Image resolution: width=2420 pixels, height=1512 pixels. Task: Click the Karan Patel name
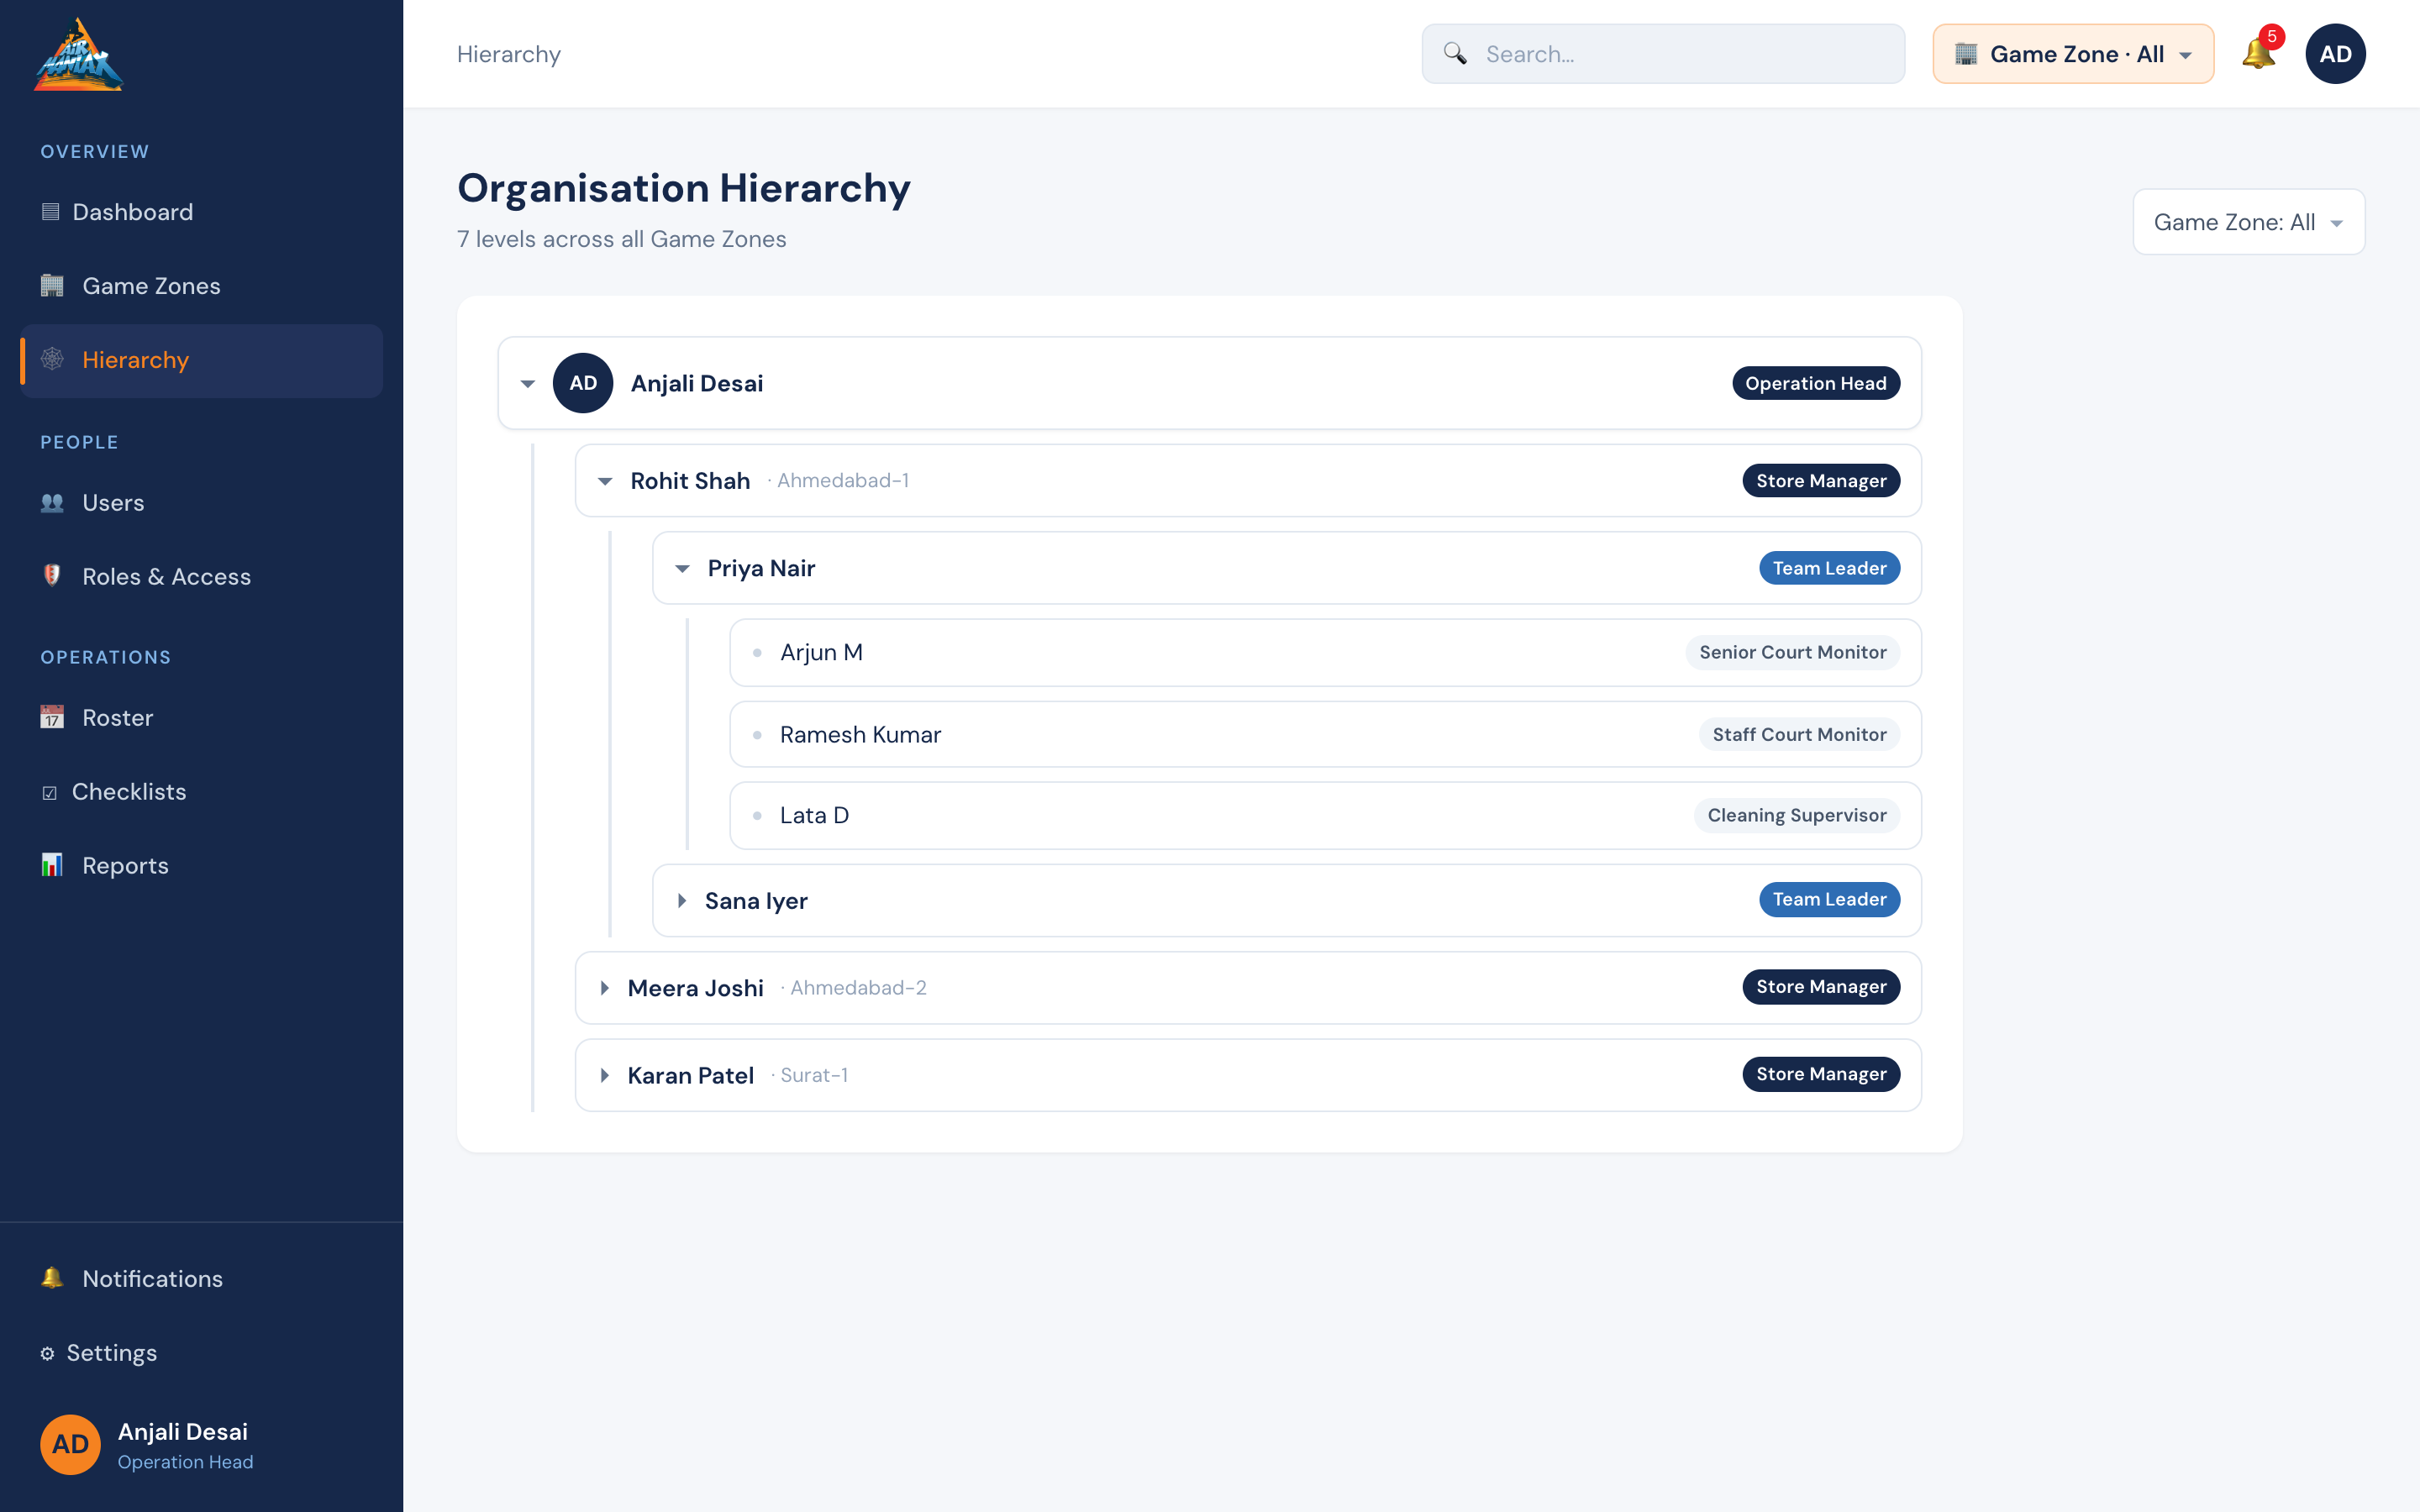pyautogui.click(x=690, y=1075)
